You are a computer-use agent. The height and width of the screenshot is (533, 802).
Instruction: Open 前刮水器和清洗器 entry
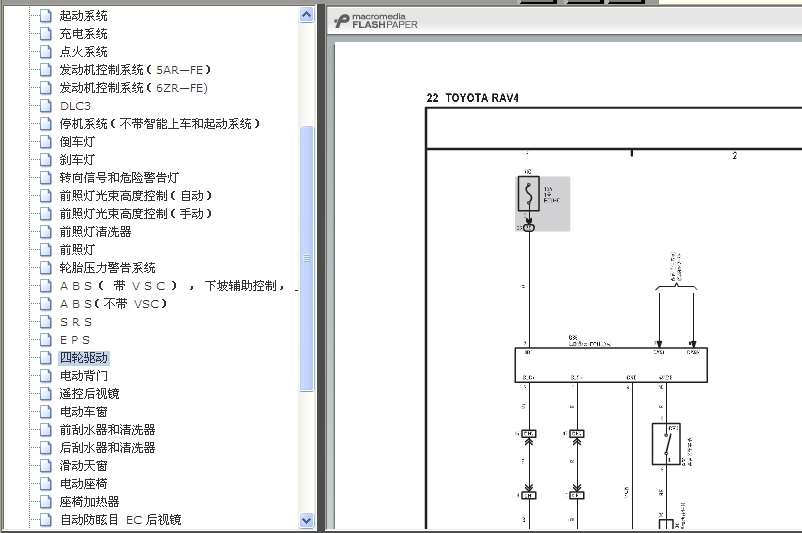(107, 430)
